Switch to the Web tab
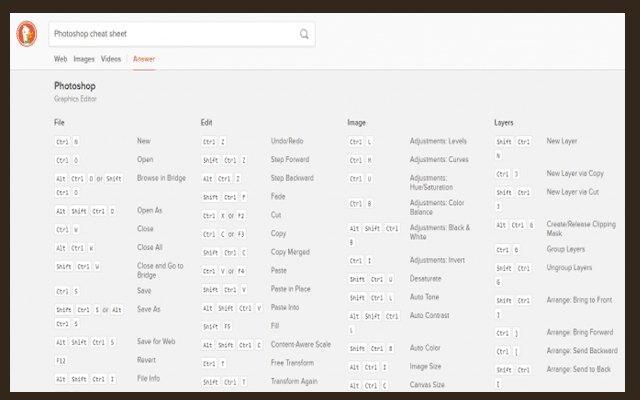The image size is (640, 400). (60, 60)
